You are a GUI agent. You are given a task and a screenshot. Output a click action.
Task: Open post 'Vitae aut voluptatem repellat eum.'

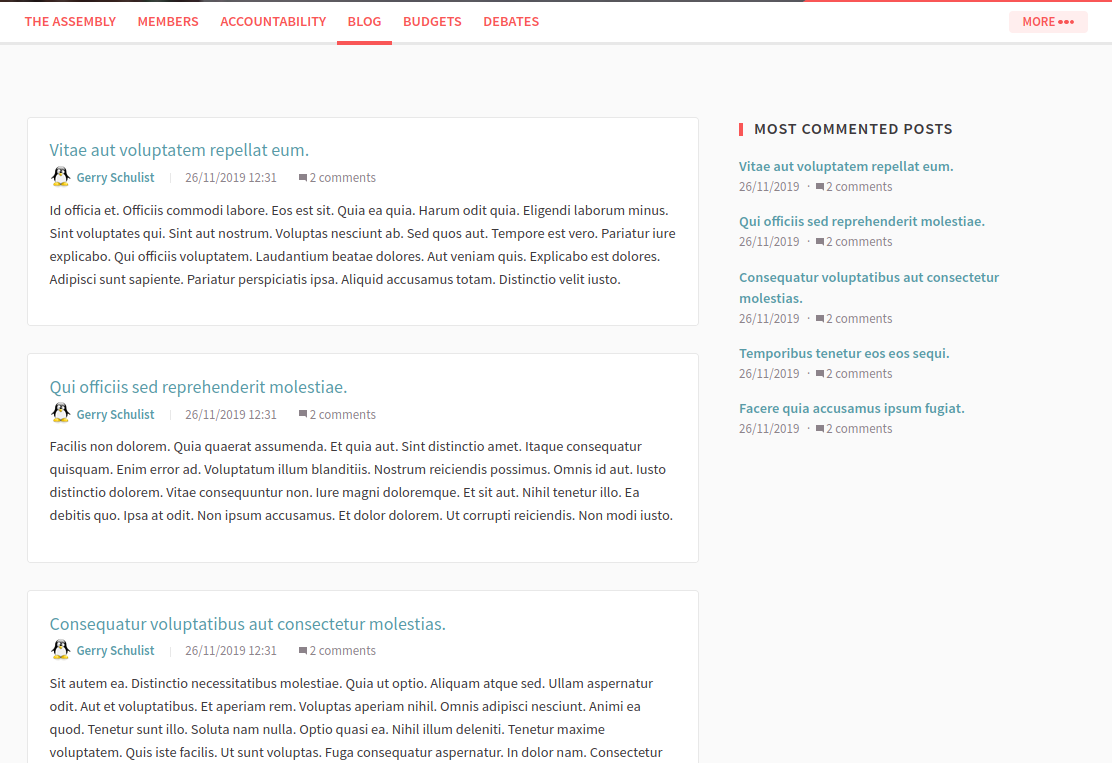179,149
